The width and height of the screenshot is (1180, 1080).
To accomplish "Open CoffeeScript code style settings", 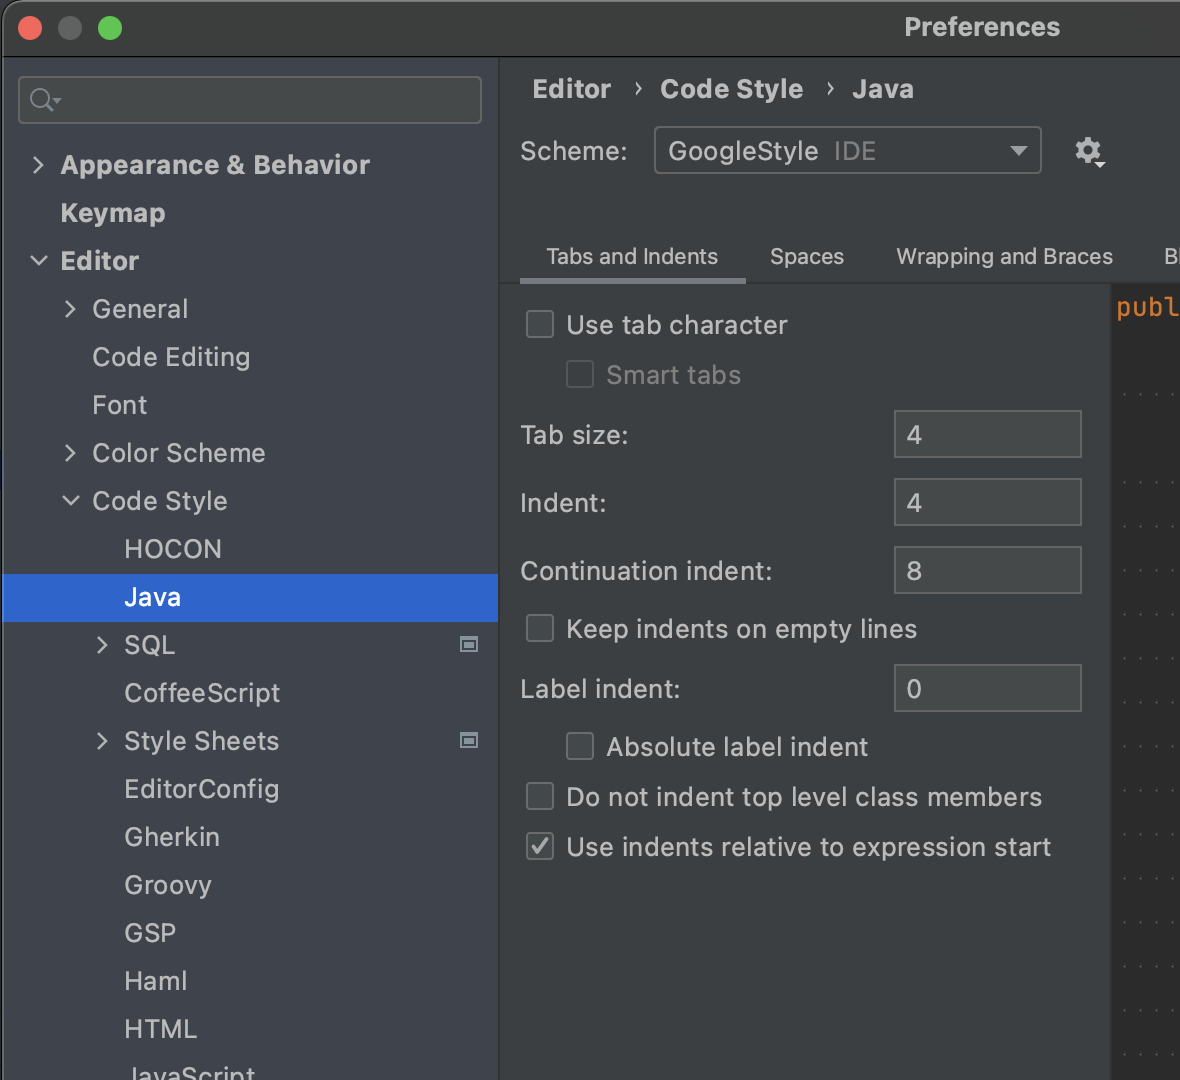I will pos(202,693).
